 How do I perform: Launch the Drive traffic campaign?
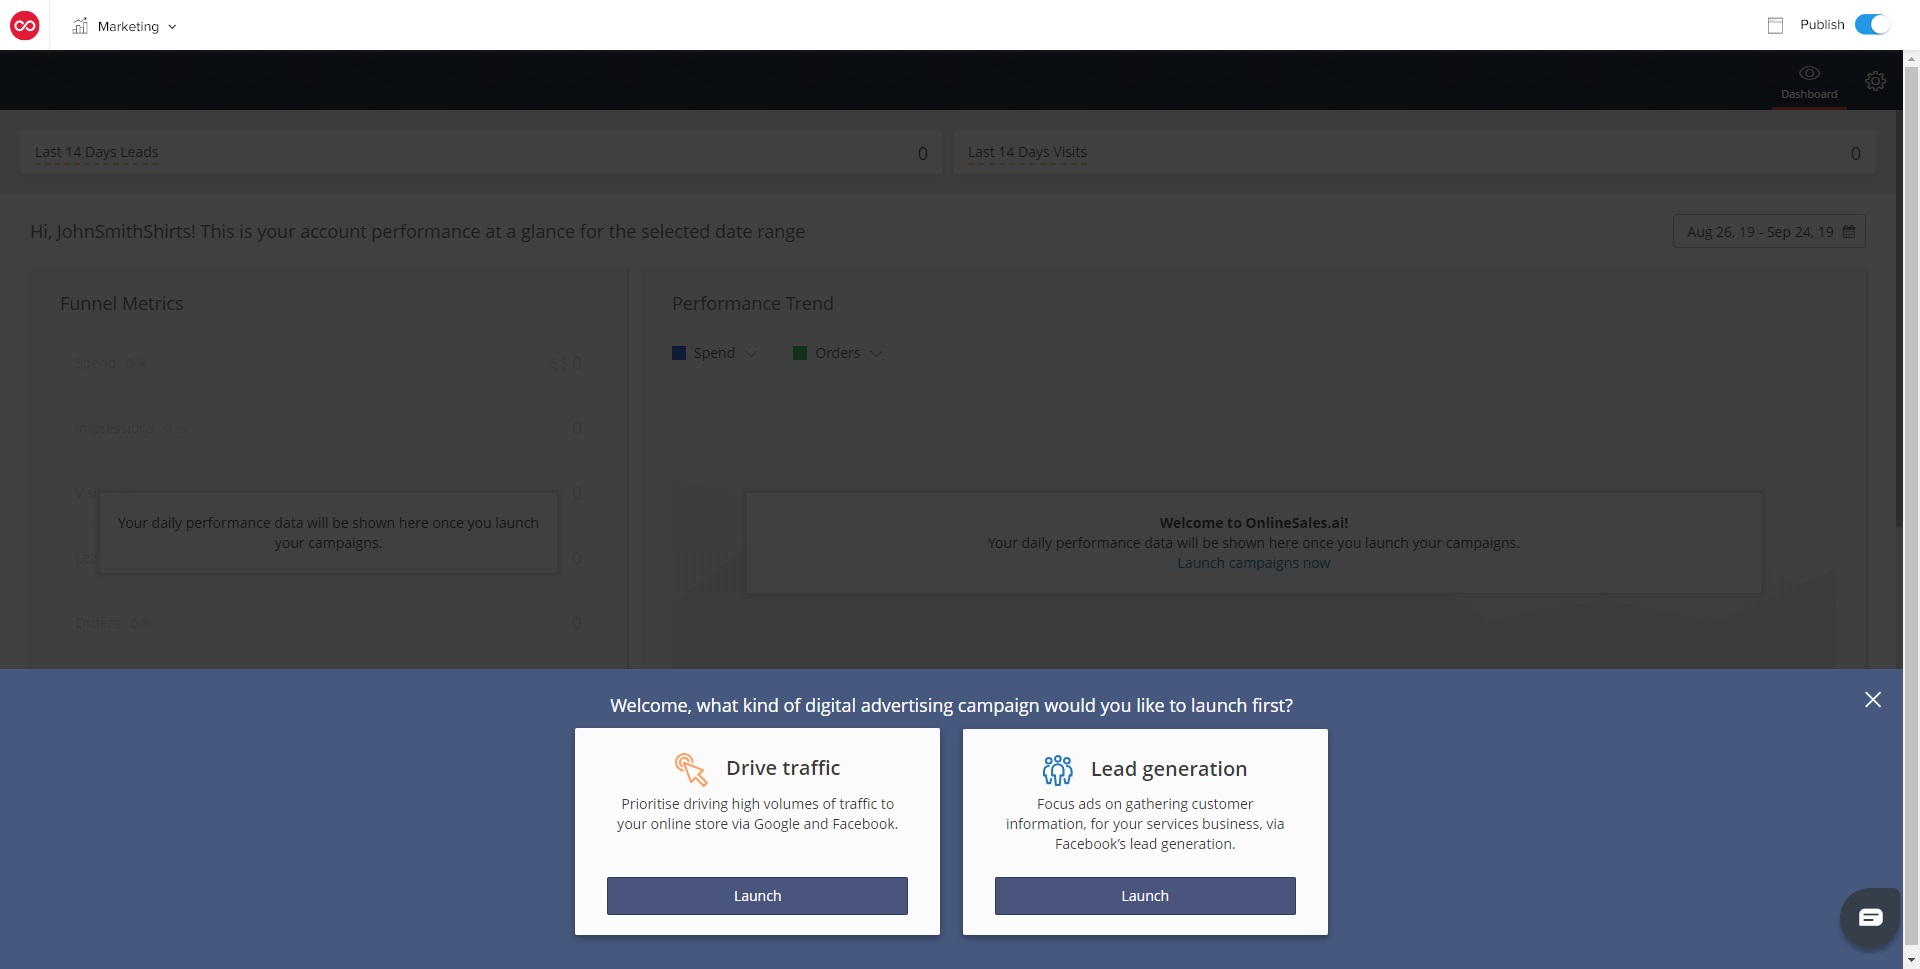point(757,896)
